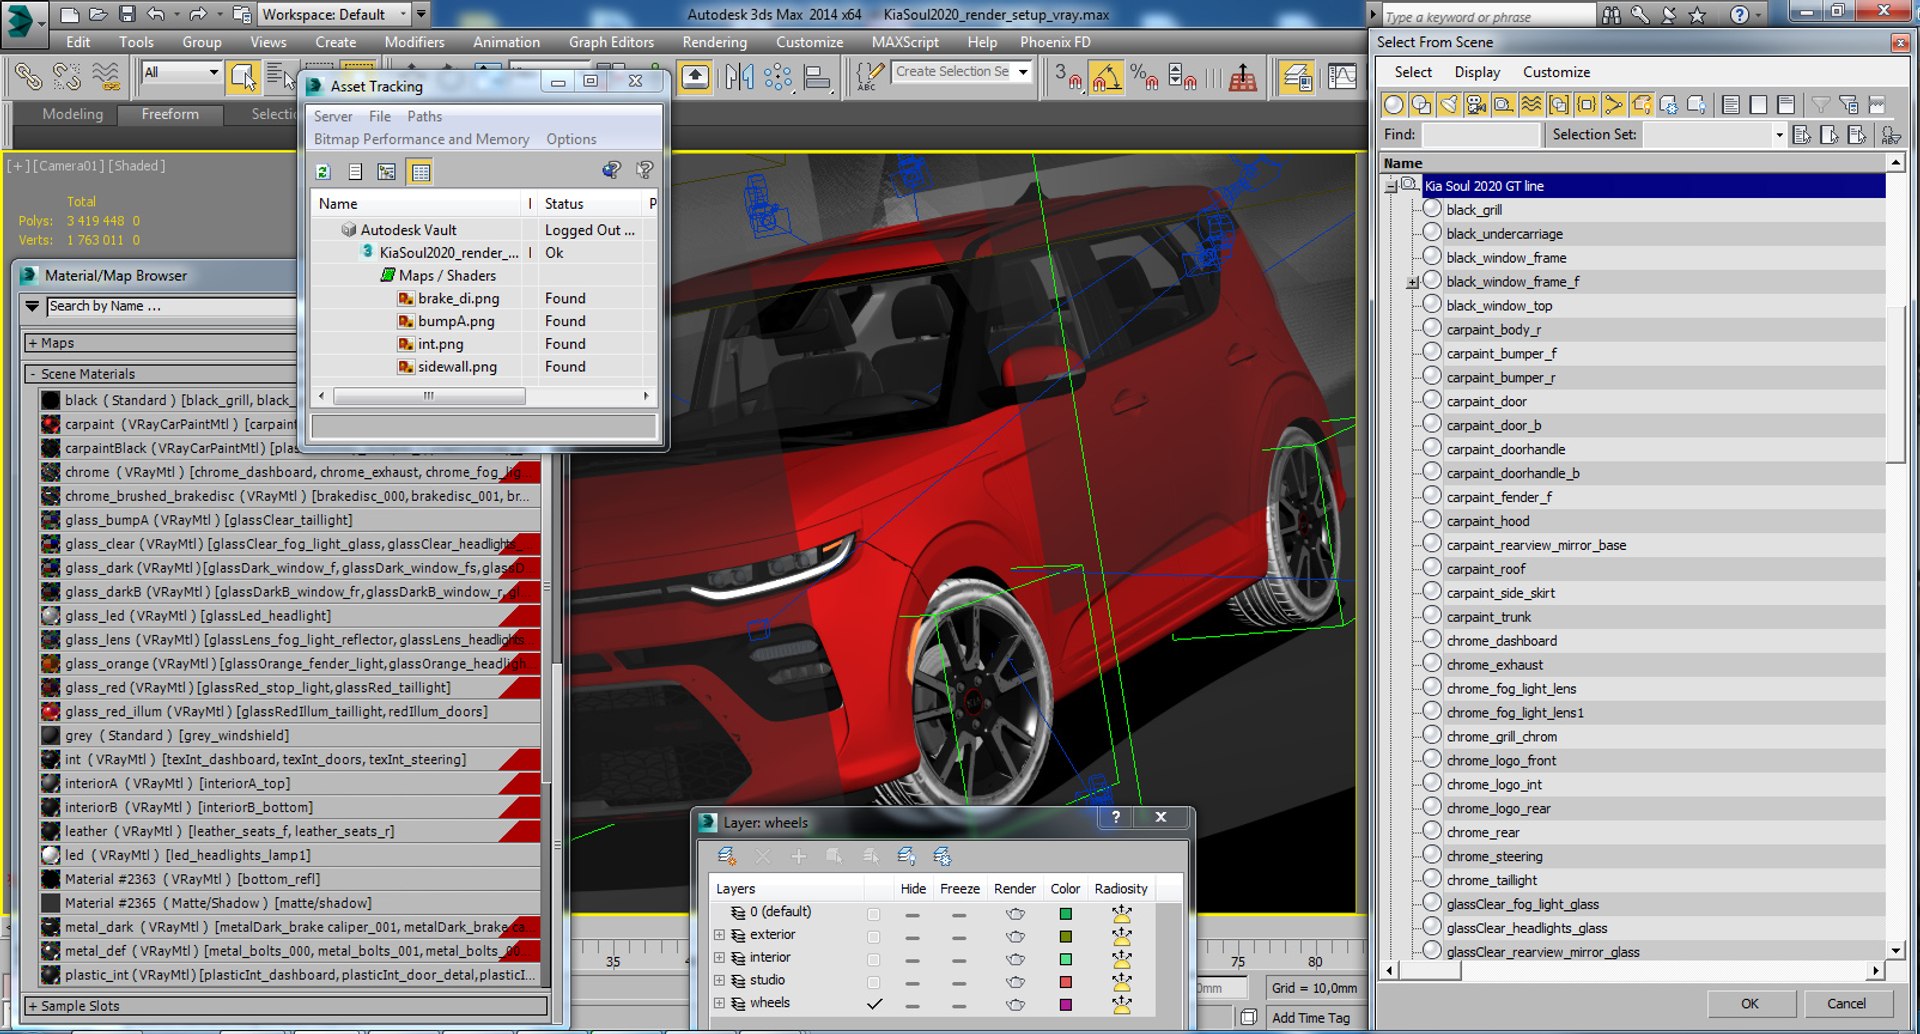Collapse Kia Soul 2020 GT line node
This screenshot has height=1034, width=1920.
click(1391, 186)
